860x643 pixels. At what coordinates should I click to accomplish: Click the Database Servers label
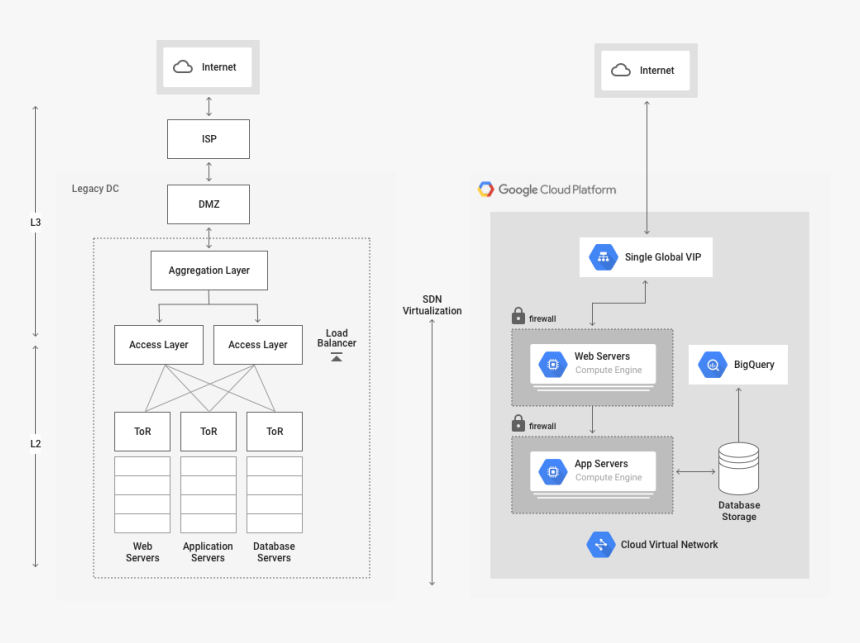[x=274, y=552]
